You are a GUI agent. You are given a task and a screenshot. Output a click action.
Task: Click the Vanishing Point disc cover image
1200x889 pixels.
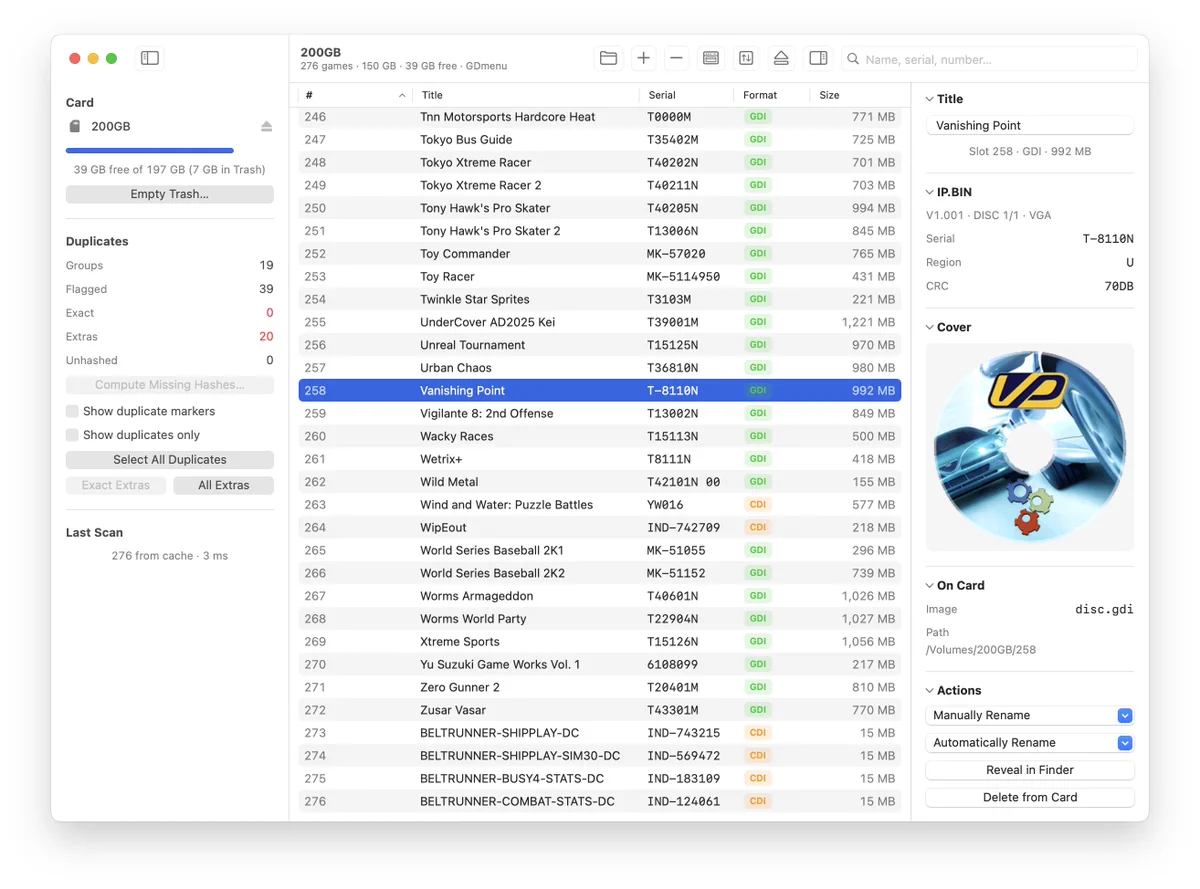pos(1030,446)
